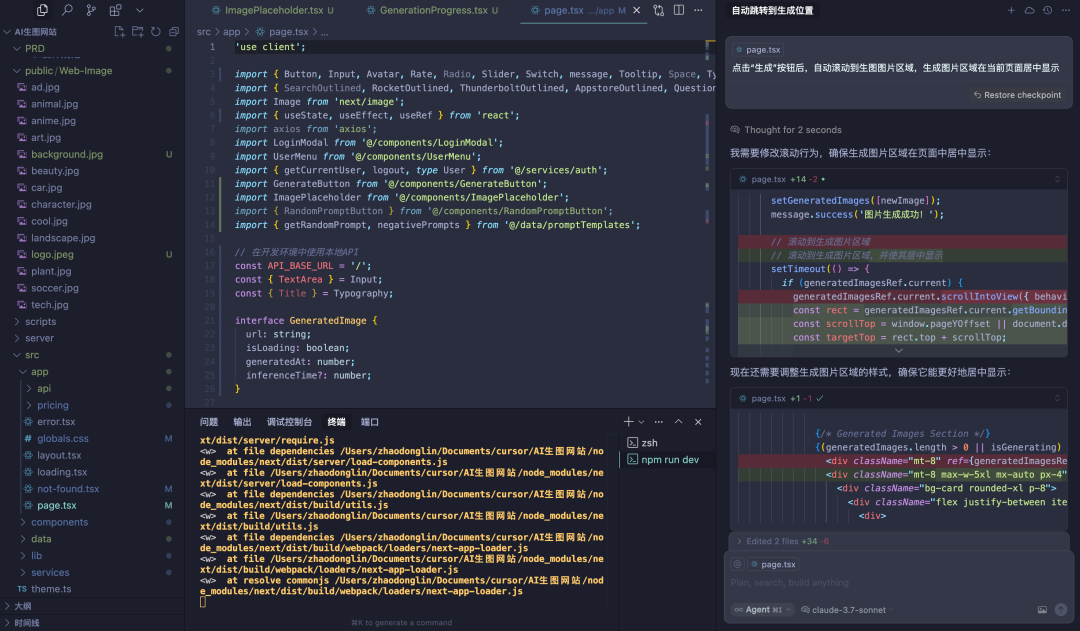
Task: Open the Extensions icon
Action: (115, 10)
